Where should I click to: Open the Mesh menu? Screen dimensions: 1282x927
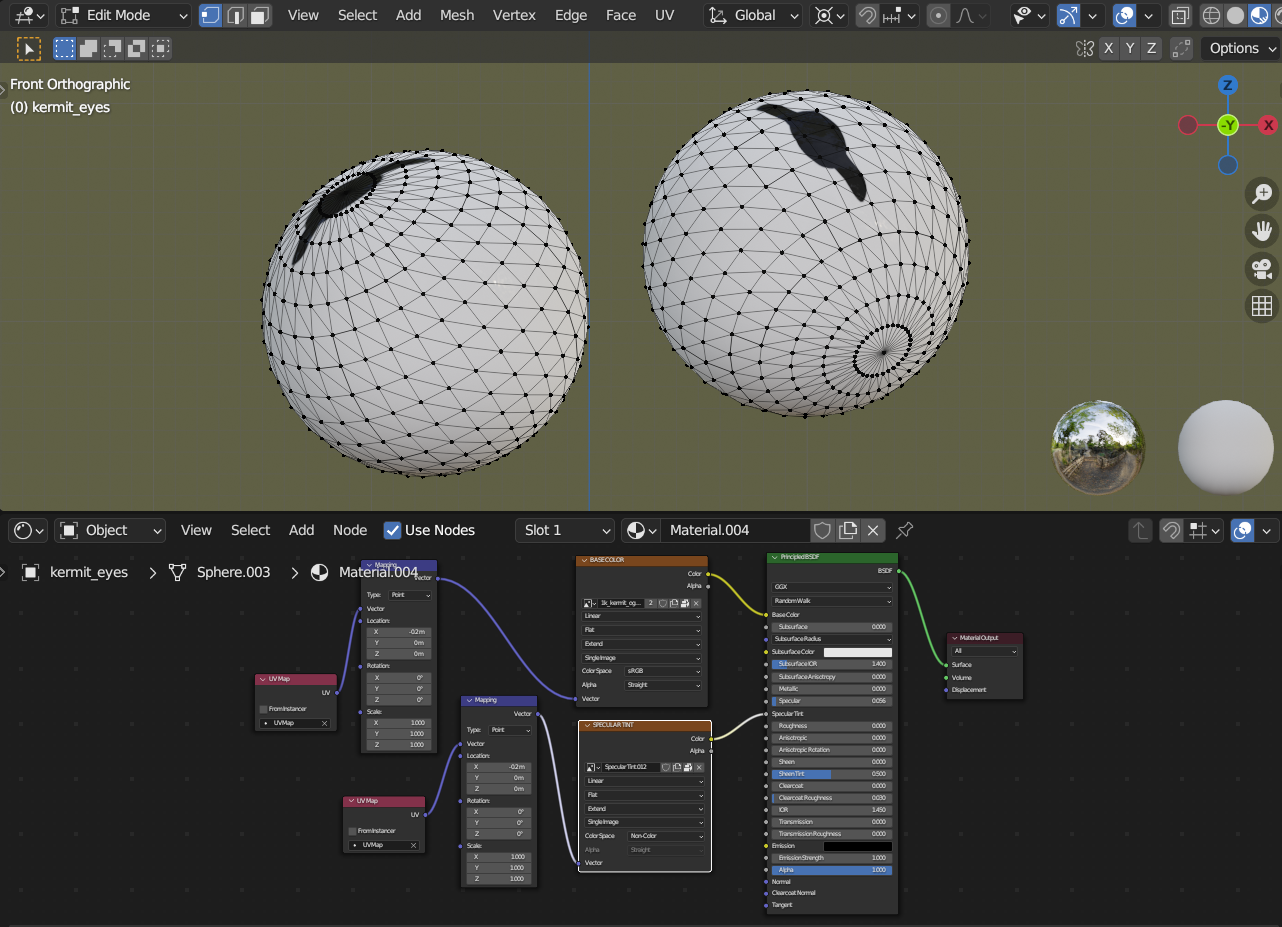[457, 15]
